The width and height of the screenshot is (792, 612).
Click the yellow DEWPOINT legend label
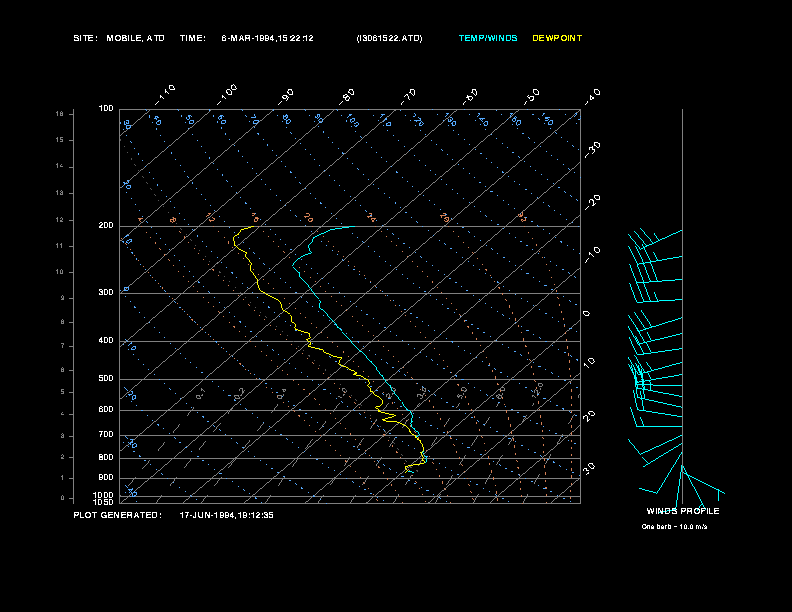click(x=557, y=38)
